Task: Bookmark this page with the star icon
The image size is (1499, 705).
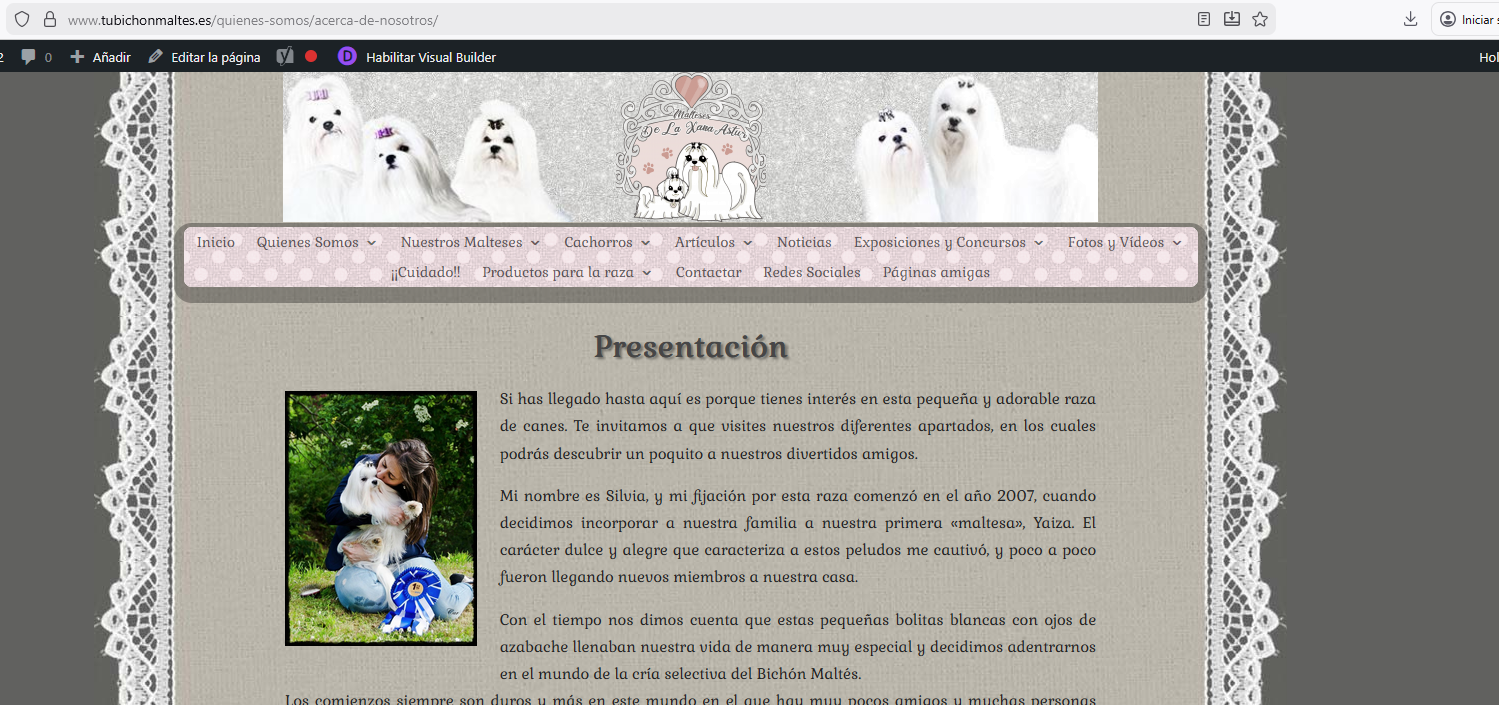Action: point(1260,19)
